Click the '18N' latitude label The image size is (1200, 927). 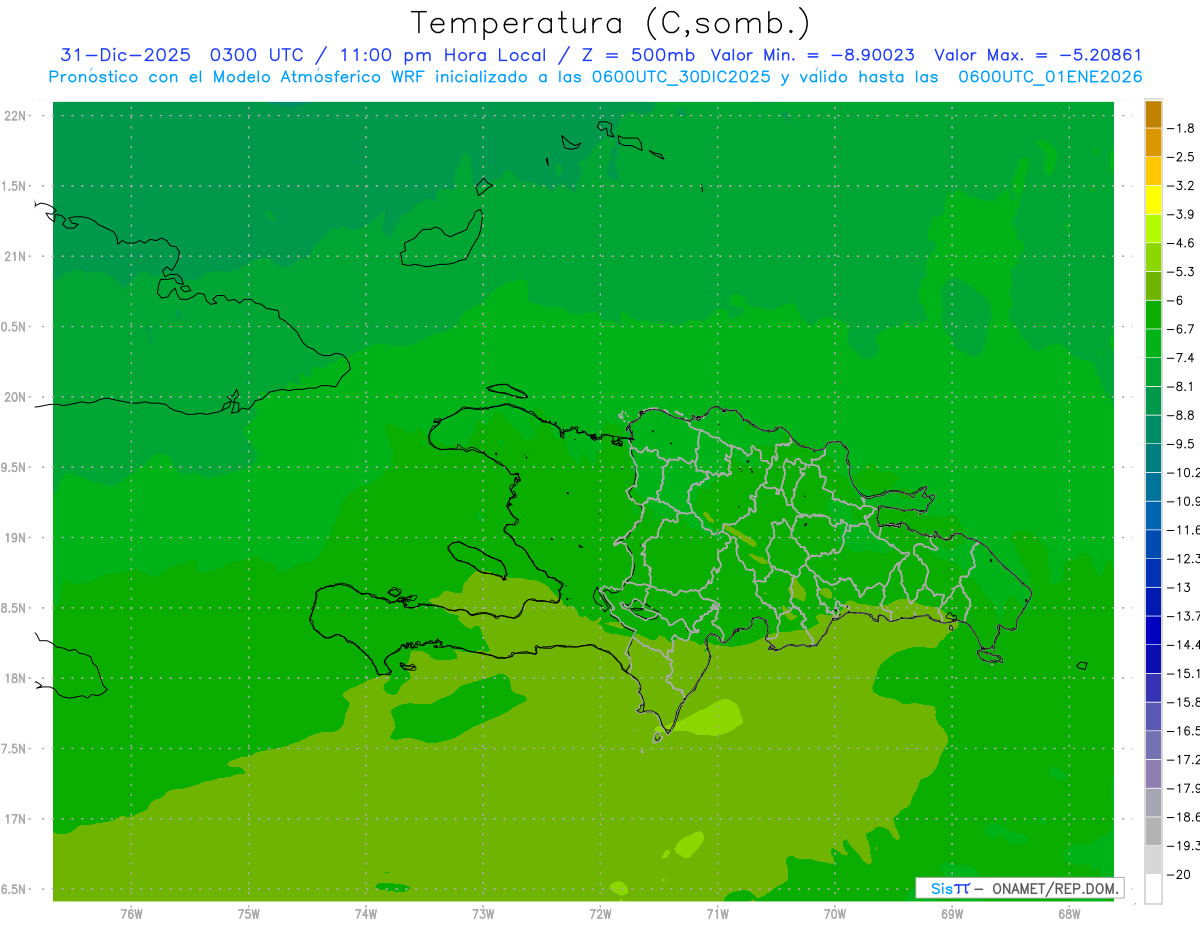pyautogui.click(x=15, y=678)
